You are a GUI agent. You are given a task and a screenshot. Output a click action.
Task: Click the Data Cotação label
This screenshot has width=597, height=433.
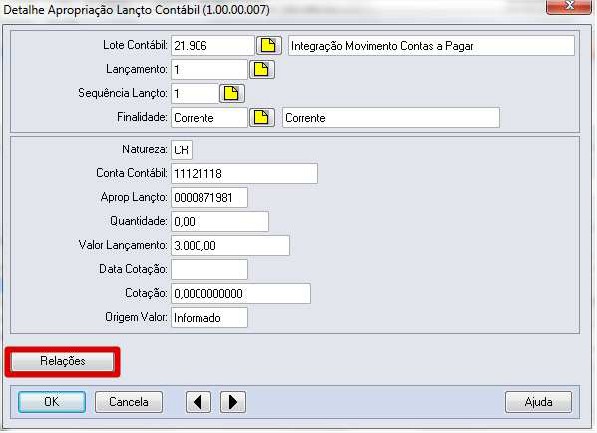(x=133, y=269)
